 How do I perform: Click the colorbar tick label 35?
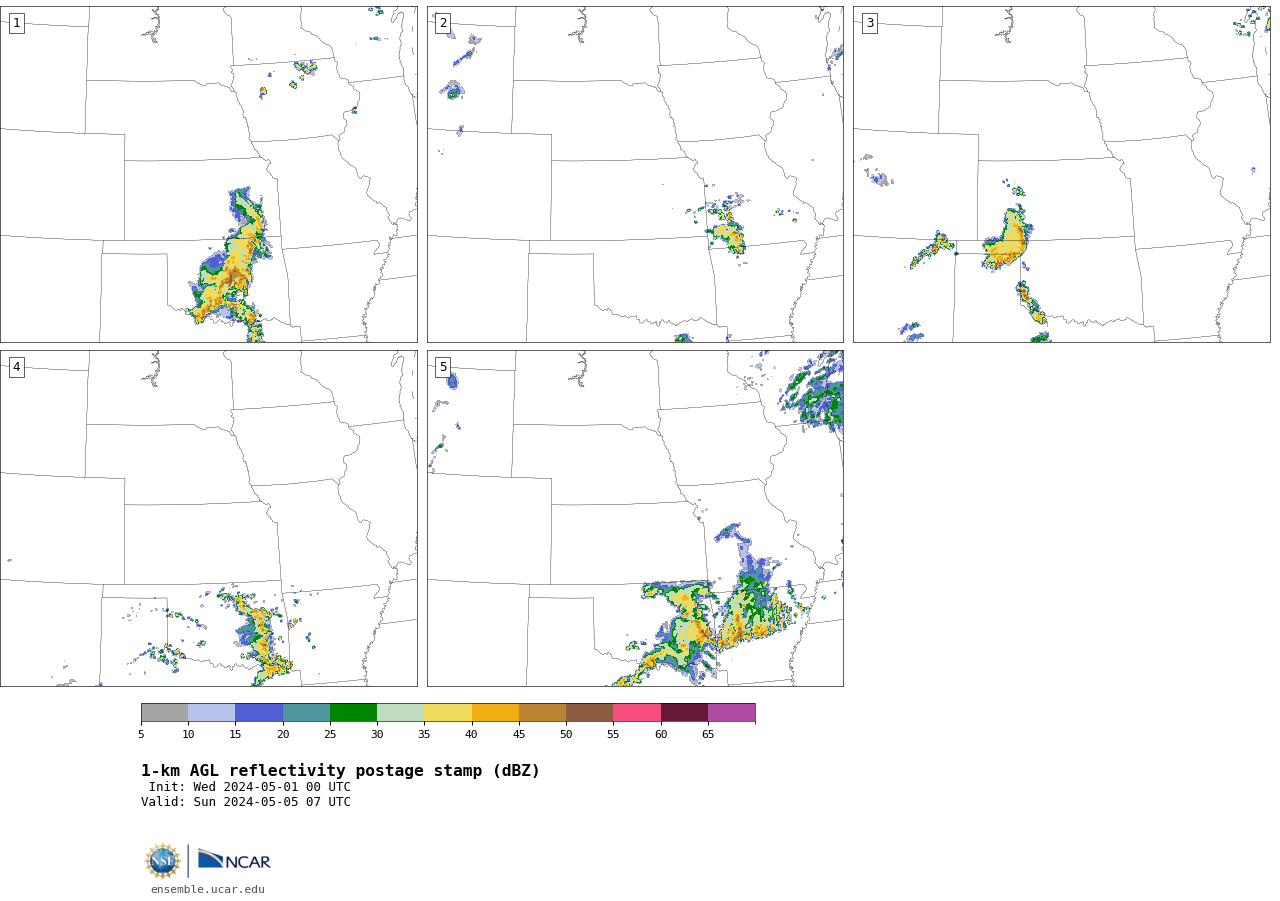[424, 735]
